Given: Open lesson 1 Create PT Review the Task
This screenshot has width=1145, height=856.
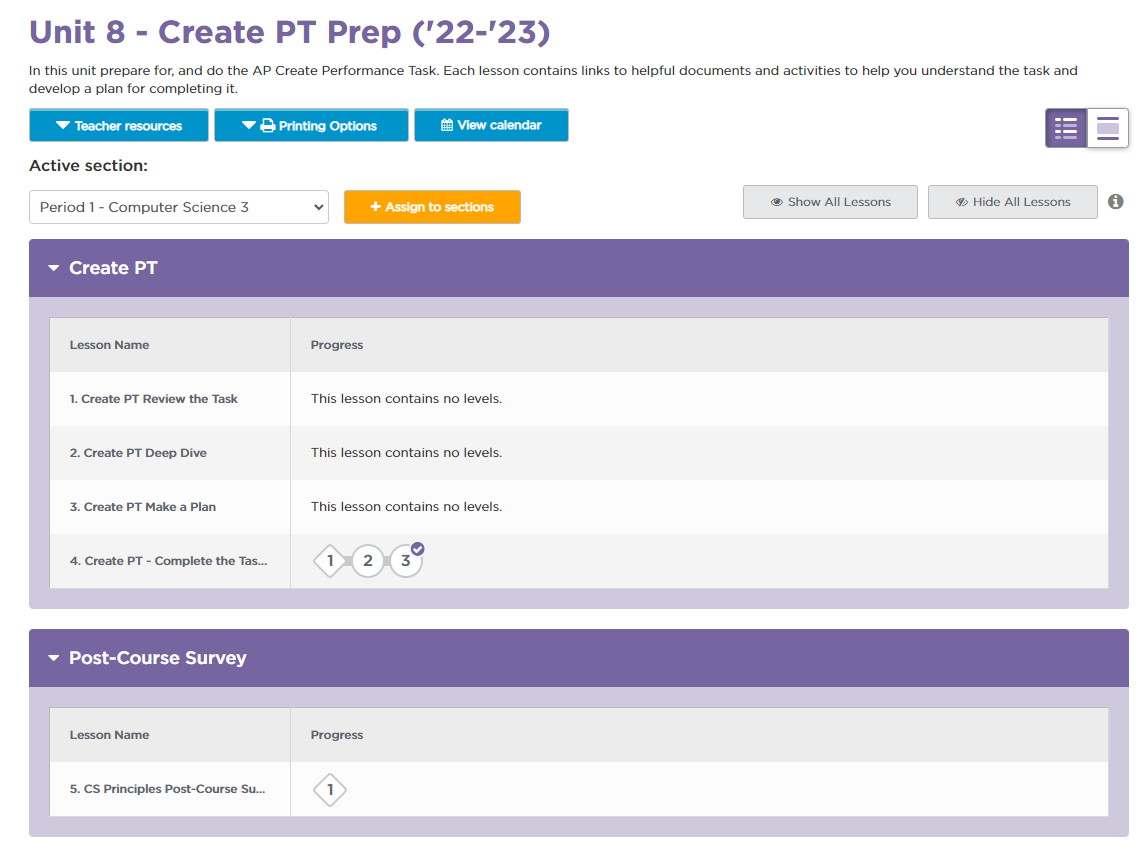Looking at the screenshot, I should click(x=154, y=399).
